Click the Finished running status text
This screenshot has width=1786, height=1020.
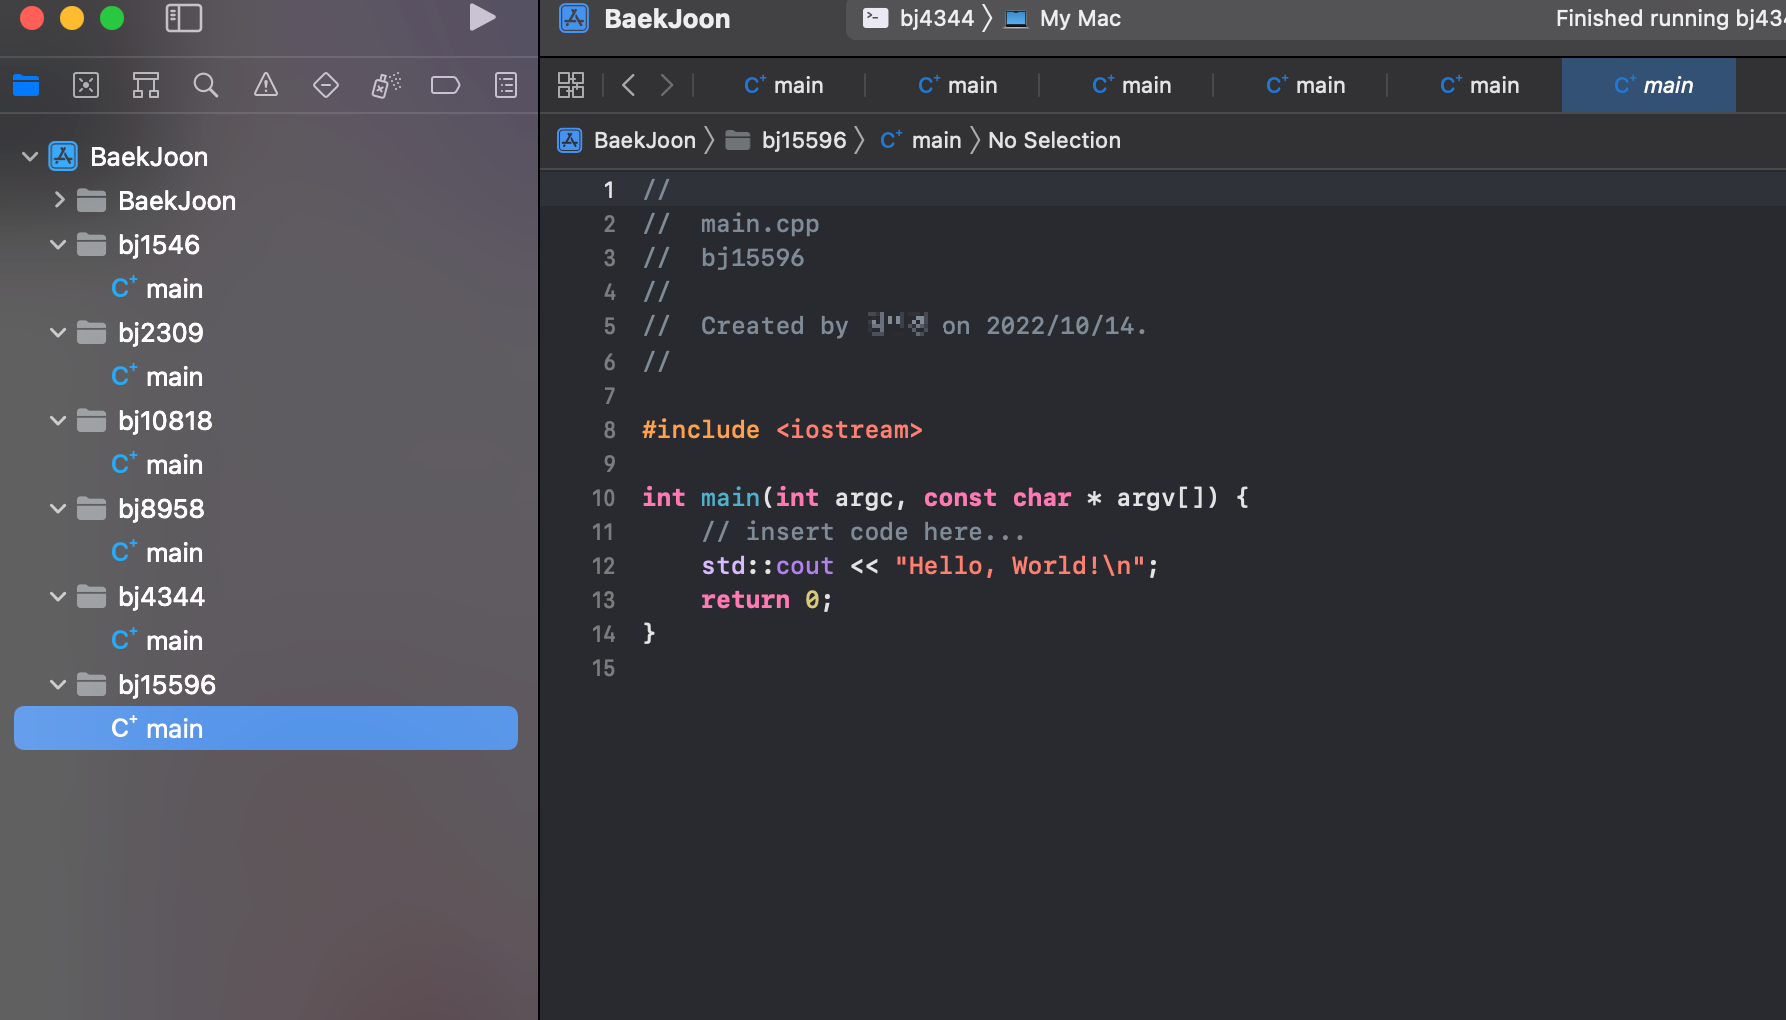pyautogui.click(x=1669, y=18)
